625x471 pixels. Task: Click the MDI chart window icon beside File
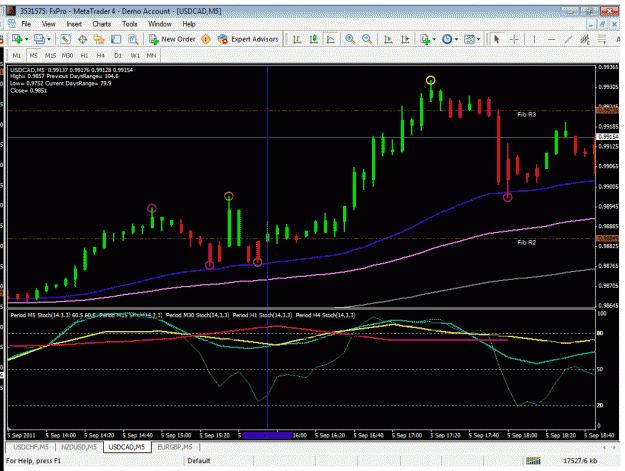pos(11,24)
